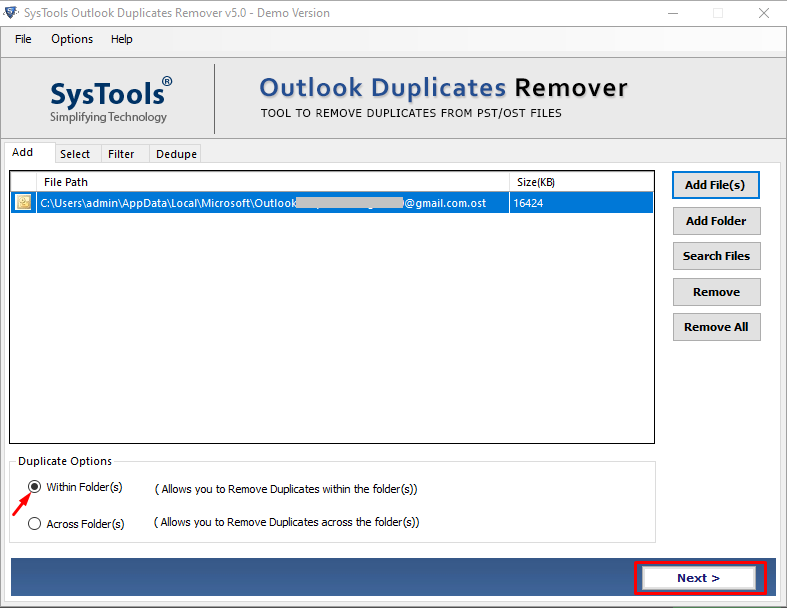Close the Outlook Duplicates Remover window

(x=764, y=13)
